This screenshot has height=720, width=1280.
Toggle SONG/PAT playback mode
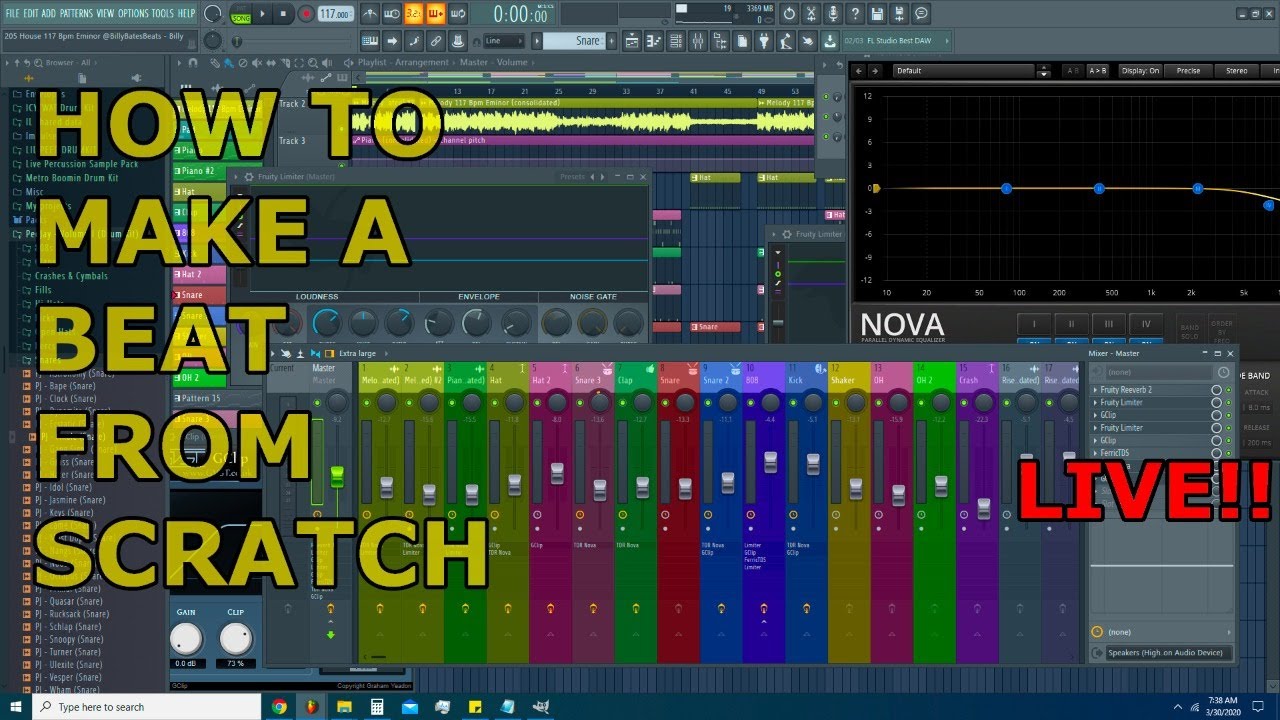(241, 14)
